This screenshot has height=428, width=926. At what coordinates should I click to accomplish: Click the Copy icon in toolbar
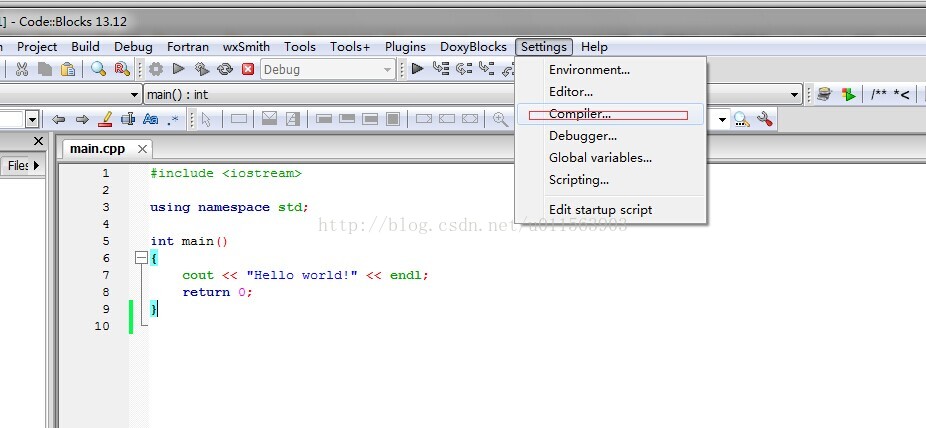(x=45, y=69)
